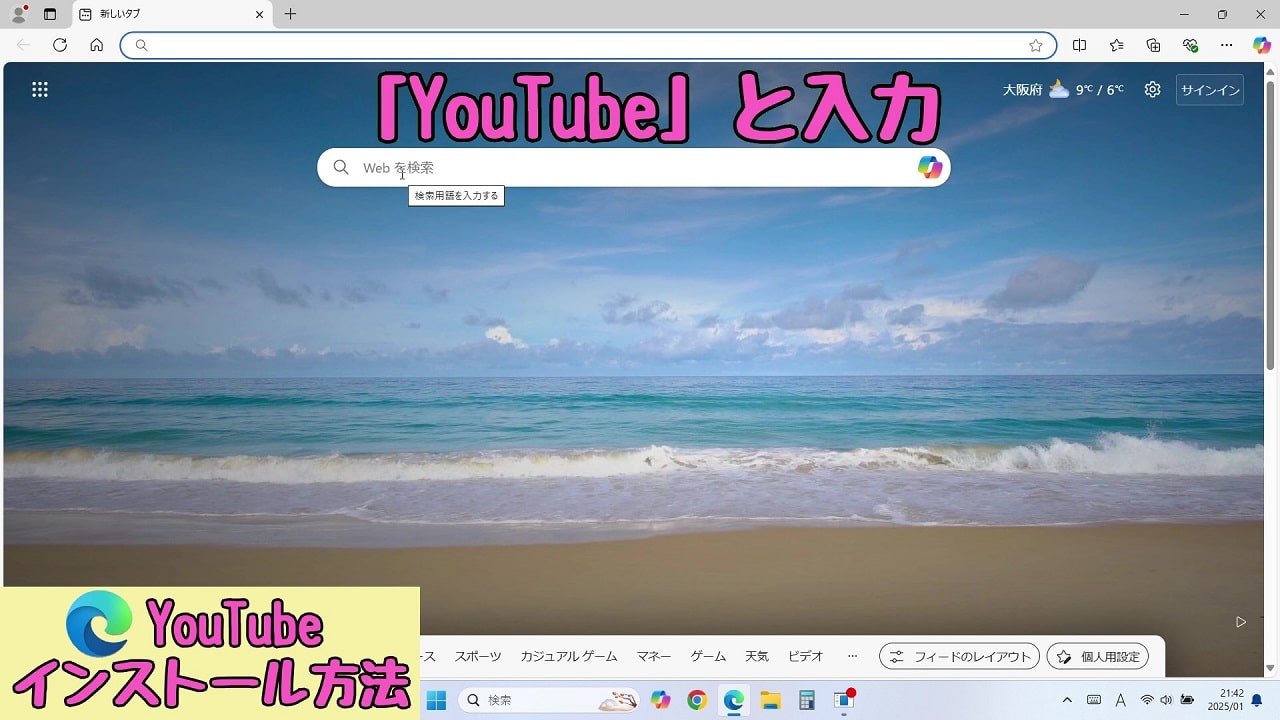Click the scrollbar down arrow

pyautogui.click(x=1271, y=668)
